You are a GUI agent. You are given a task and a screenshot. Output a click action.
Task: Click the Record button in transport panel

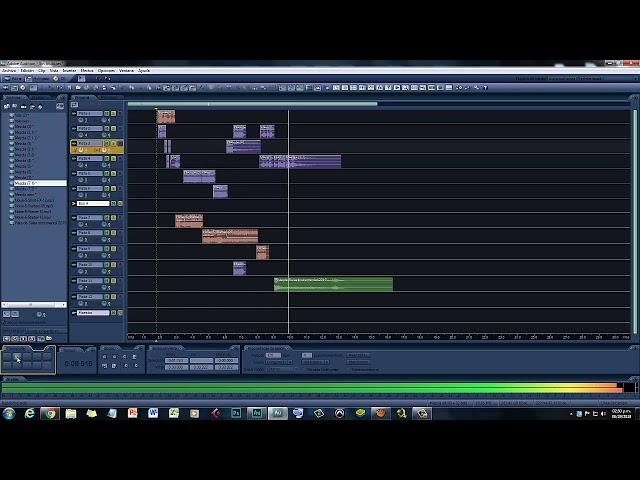(x=47, y=365)
